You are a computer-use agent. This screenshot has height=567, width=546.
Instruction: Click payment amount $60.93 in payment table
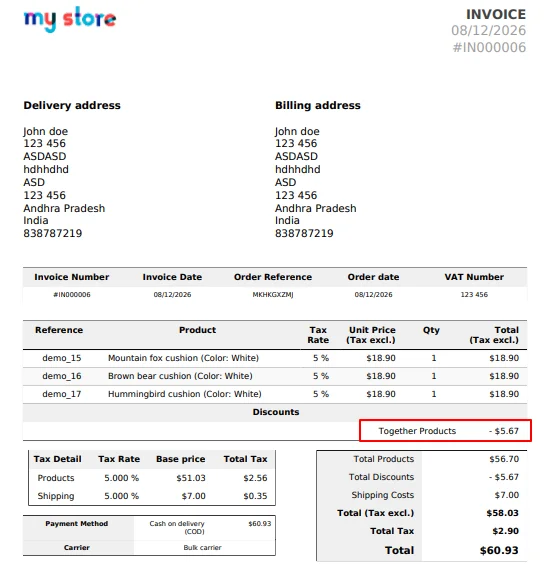(x=260, y=524)
